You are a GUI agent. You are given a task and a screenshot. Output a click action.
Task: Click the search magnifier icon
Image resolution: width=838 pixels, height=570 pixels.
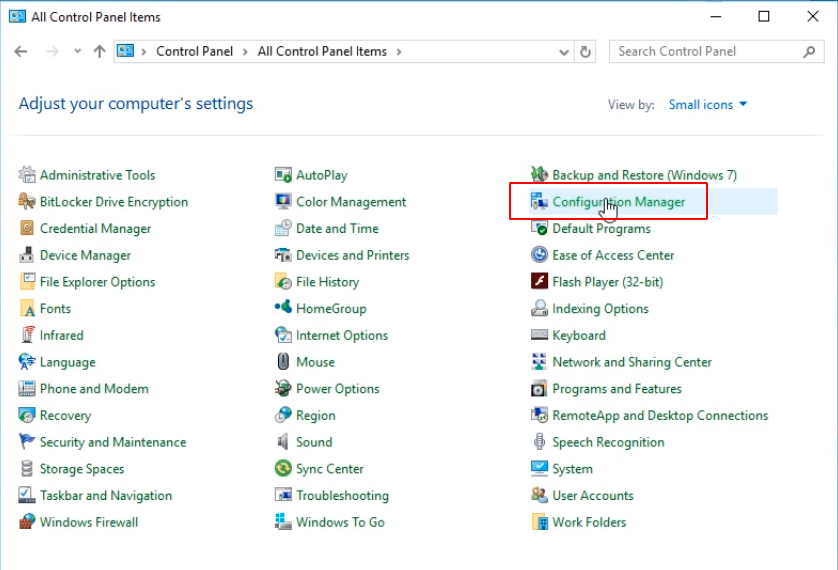[809, 52]
